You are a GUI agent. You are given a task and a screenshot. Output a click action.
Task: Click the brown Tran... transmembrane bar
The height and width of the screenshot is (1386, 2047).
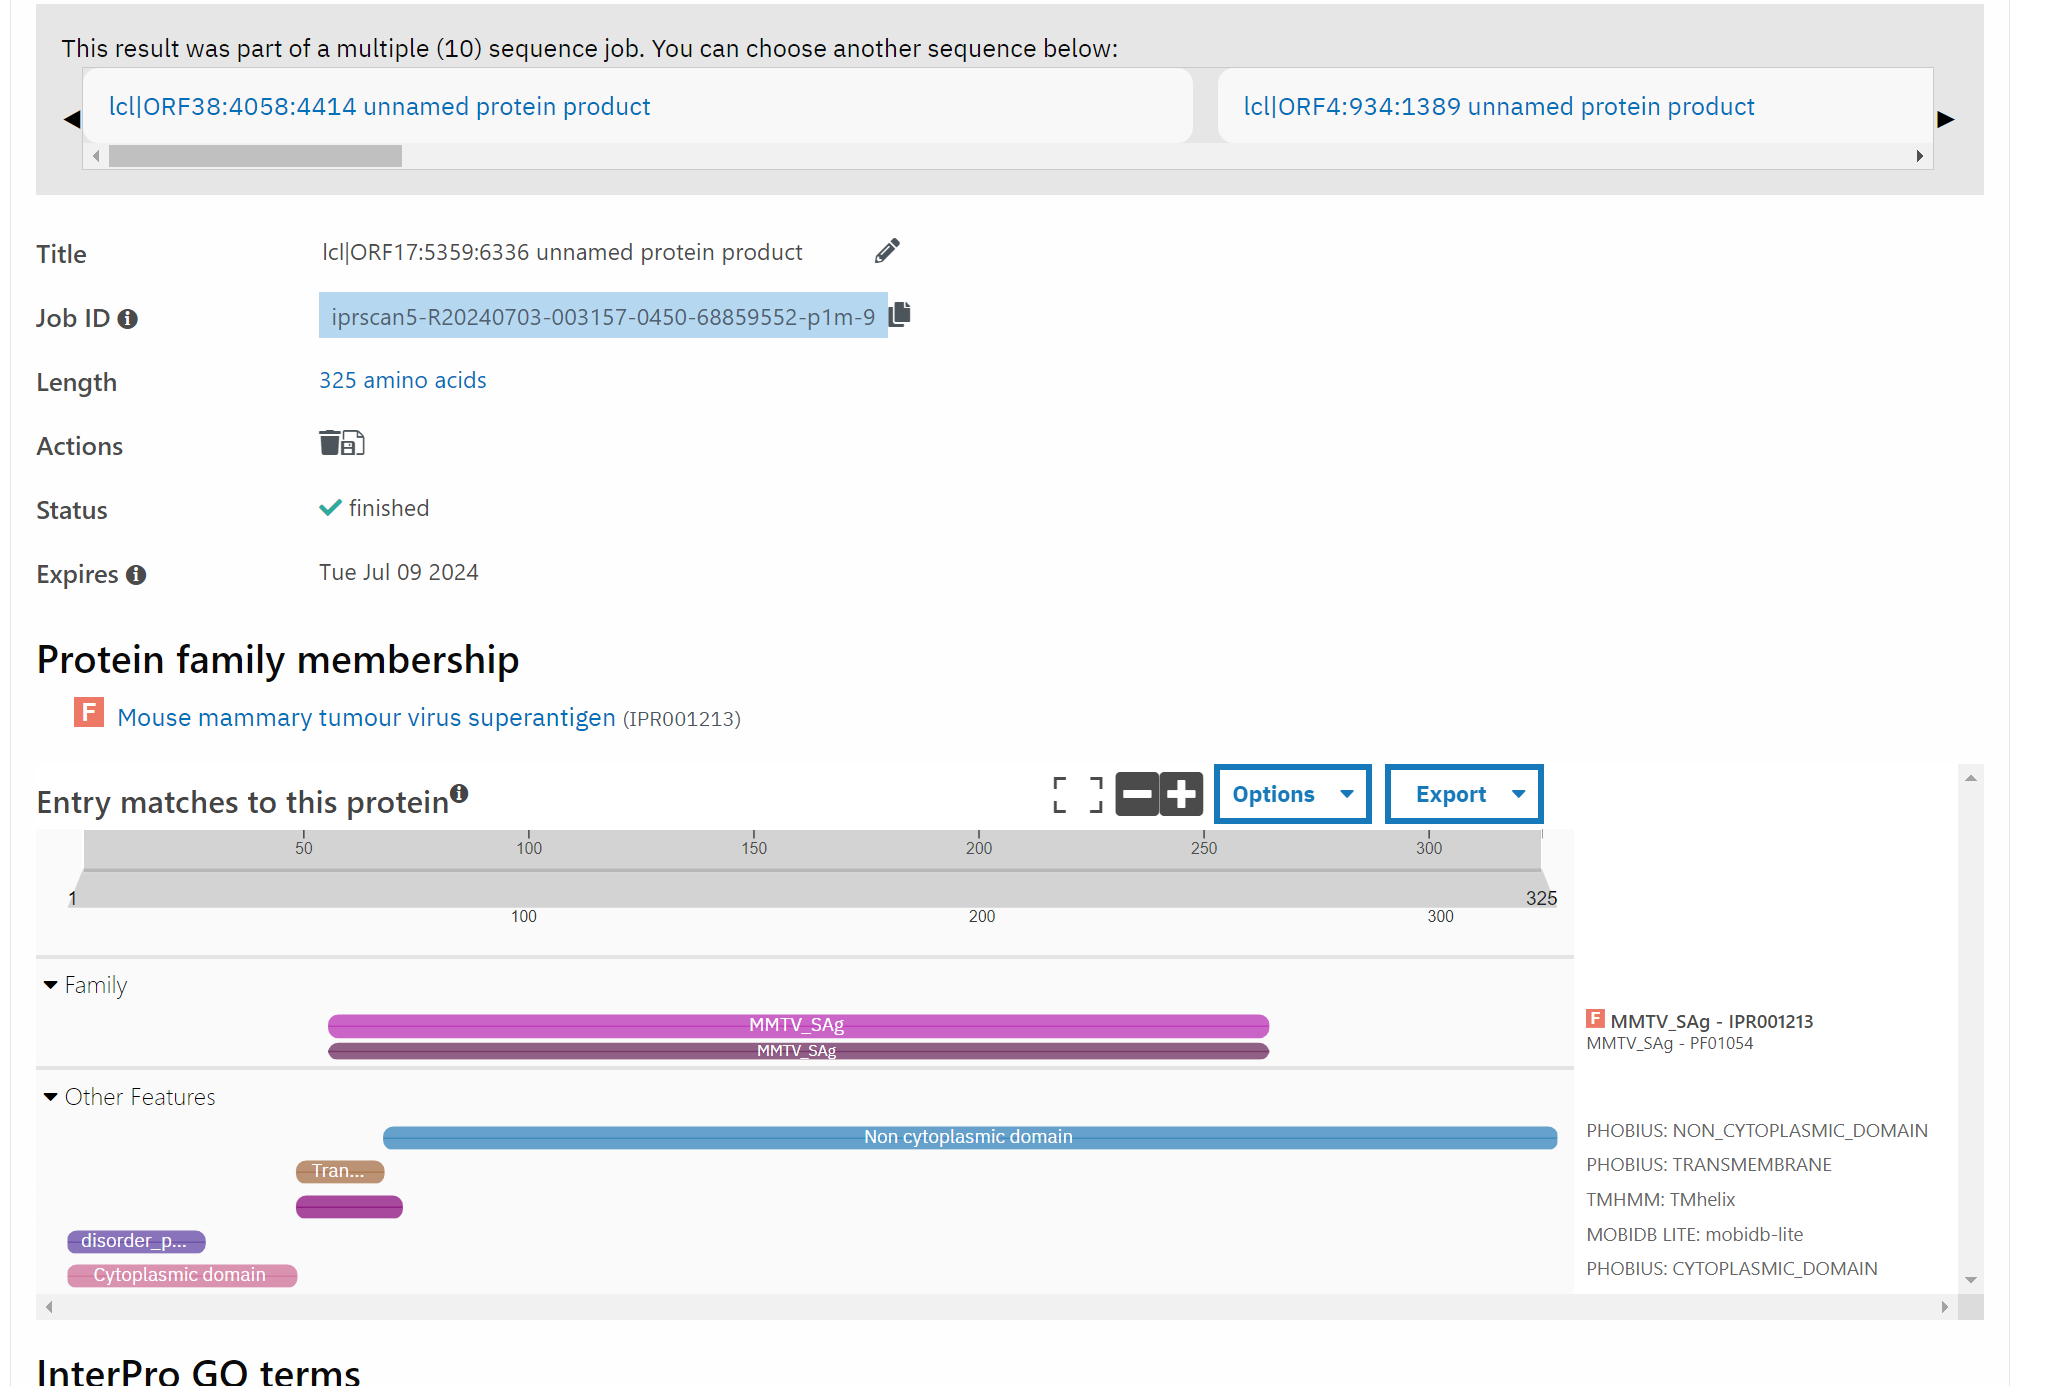pyautogui.click(x=340, y=1171)
